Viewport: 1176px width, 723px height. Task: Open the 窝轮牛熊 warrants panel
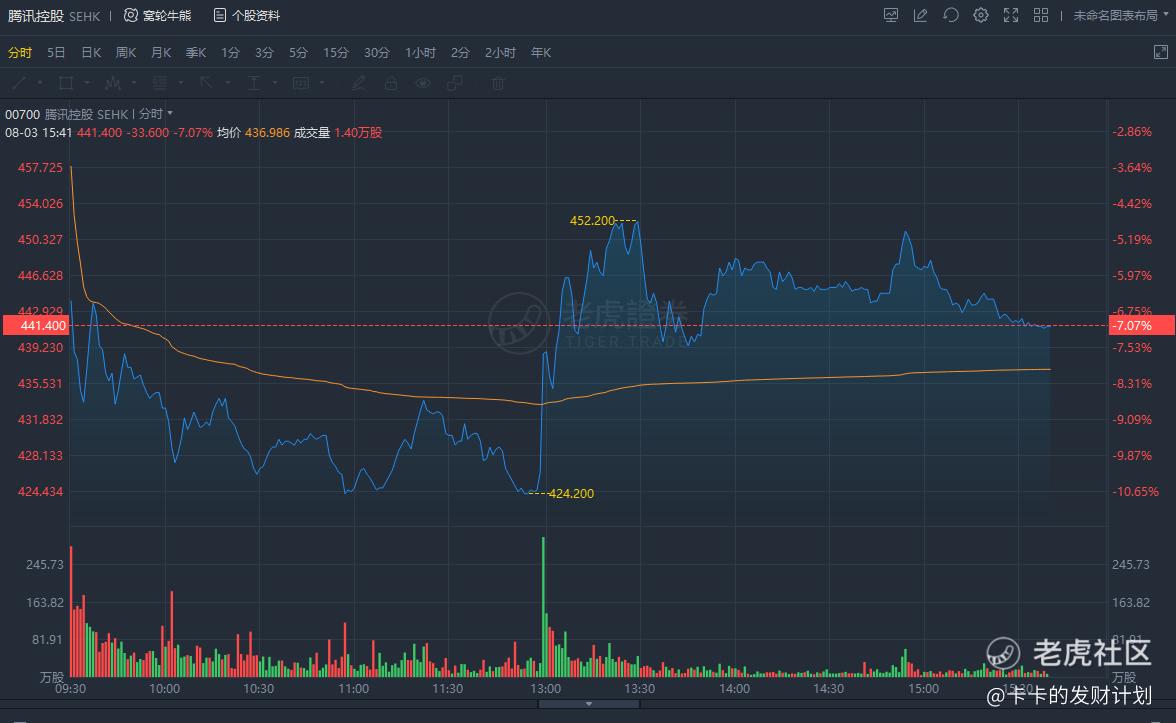tap(158, 16)
